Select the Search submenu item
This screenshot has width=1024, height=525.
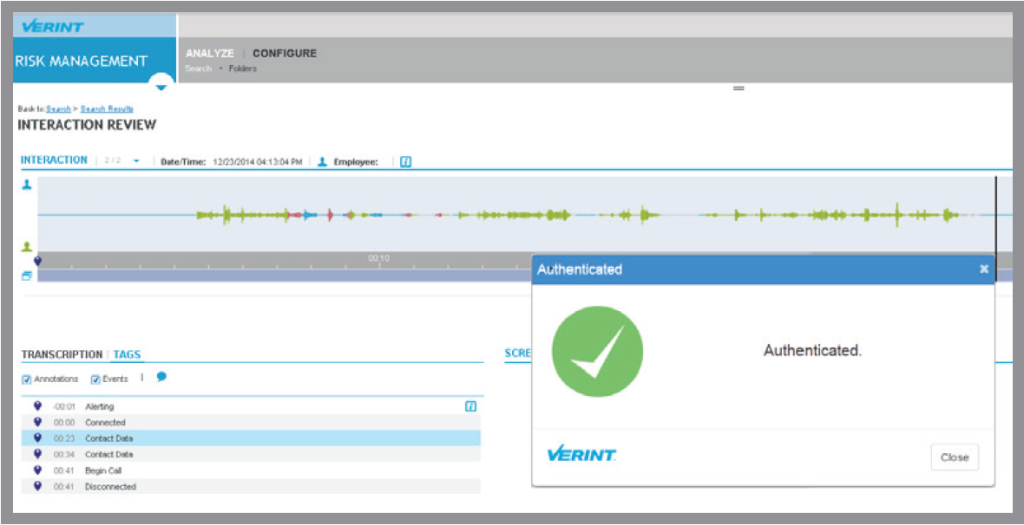pos(199,69)
